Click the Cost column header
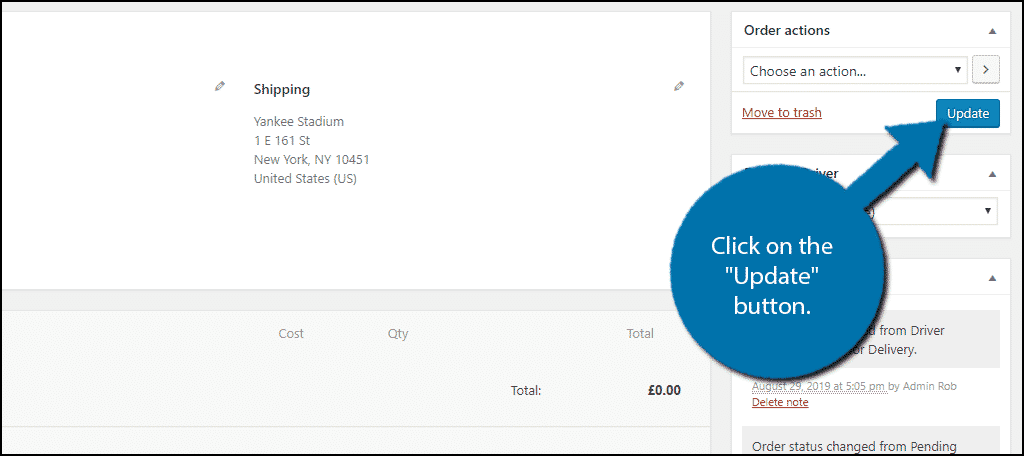 coord(291,333)
